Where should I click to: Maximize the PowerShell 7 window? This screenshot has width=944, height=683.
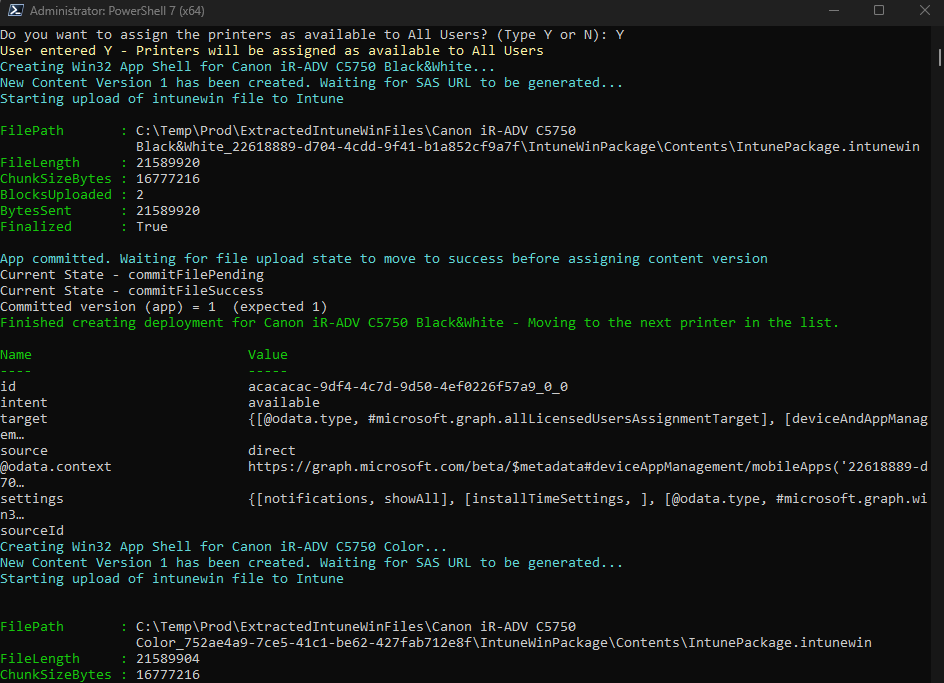[879, 11]
